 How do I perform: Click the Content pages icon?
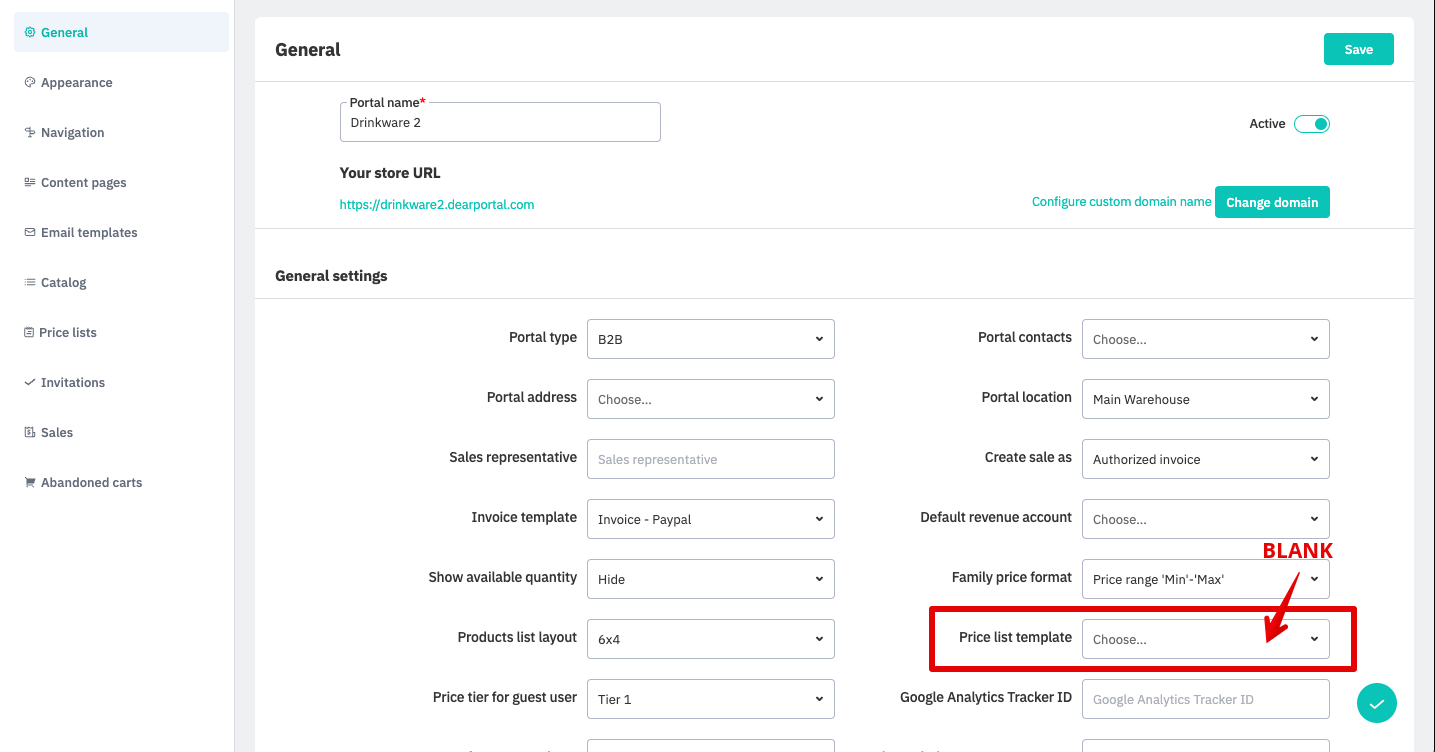pyautogui.click(x=30, y=182)
